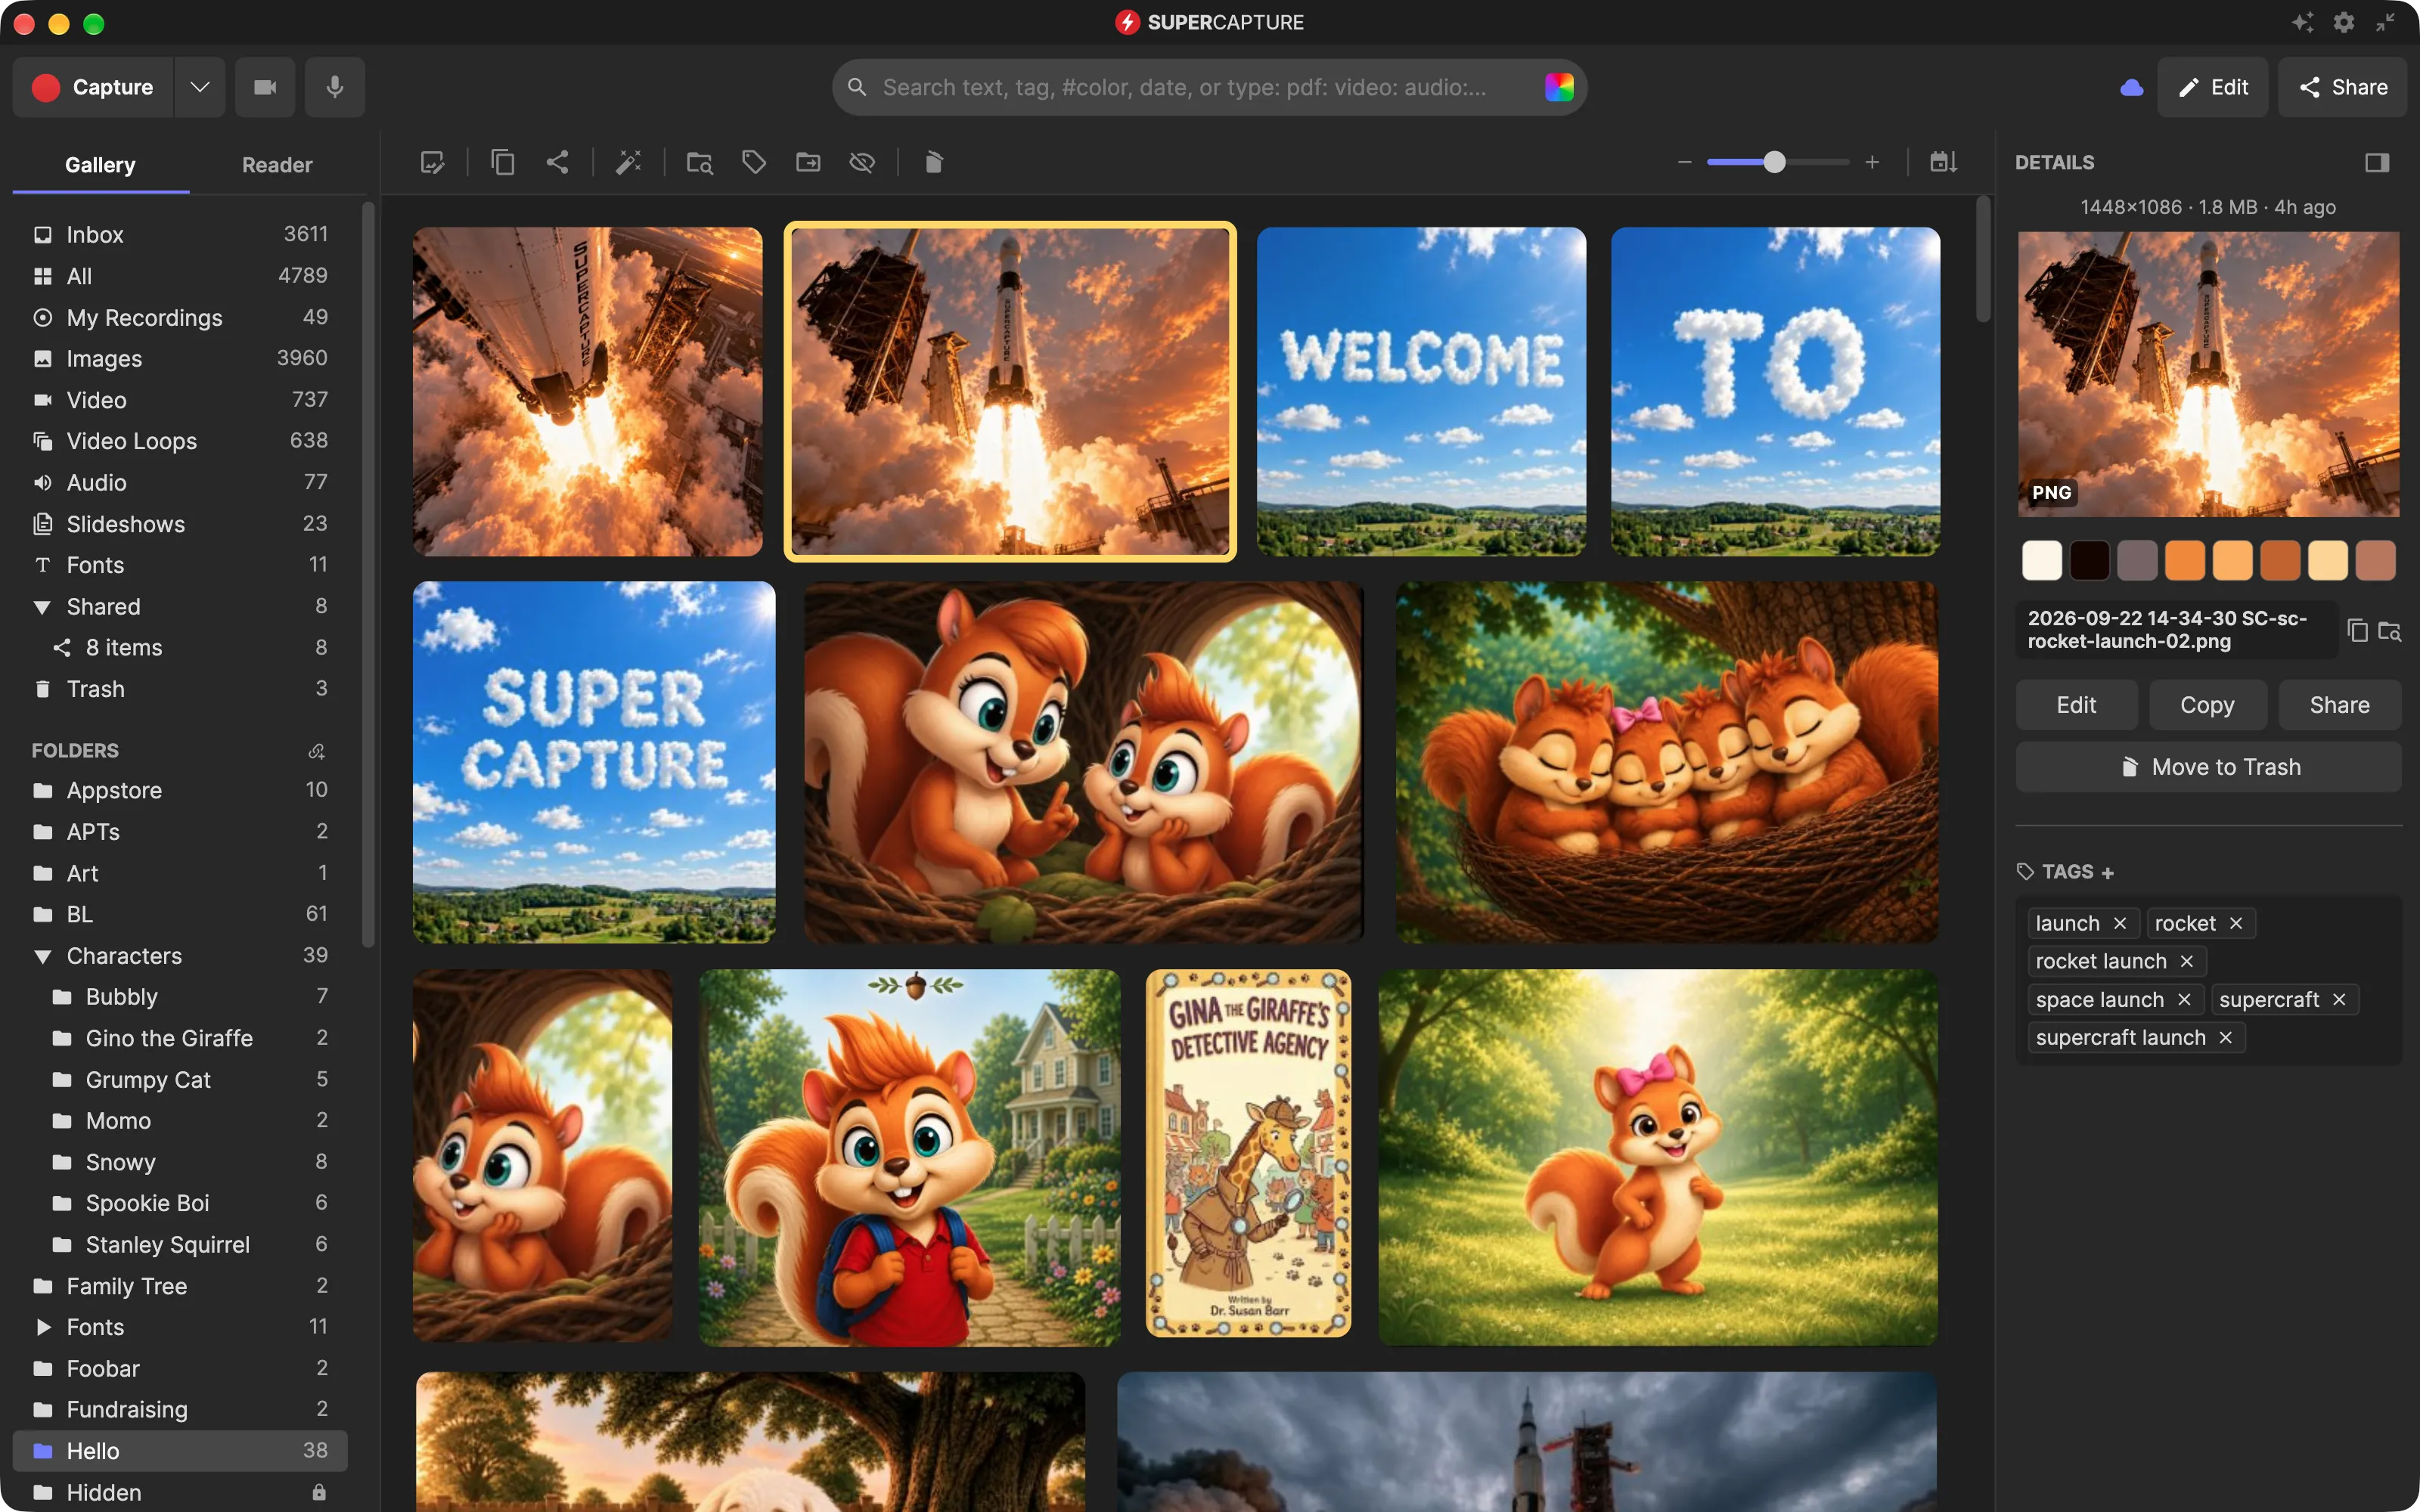Click the trash icon in the gallery toolbar
2420x1512 pixels.
tap(933, 162)
